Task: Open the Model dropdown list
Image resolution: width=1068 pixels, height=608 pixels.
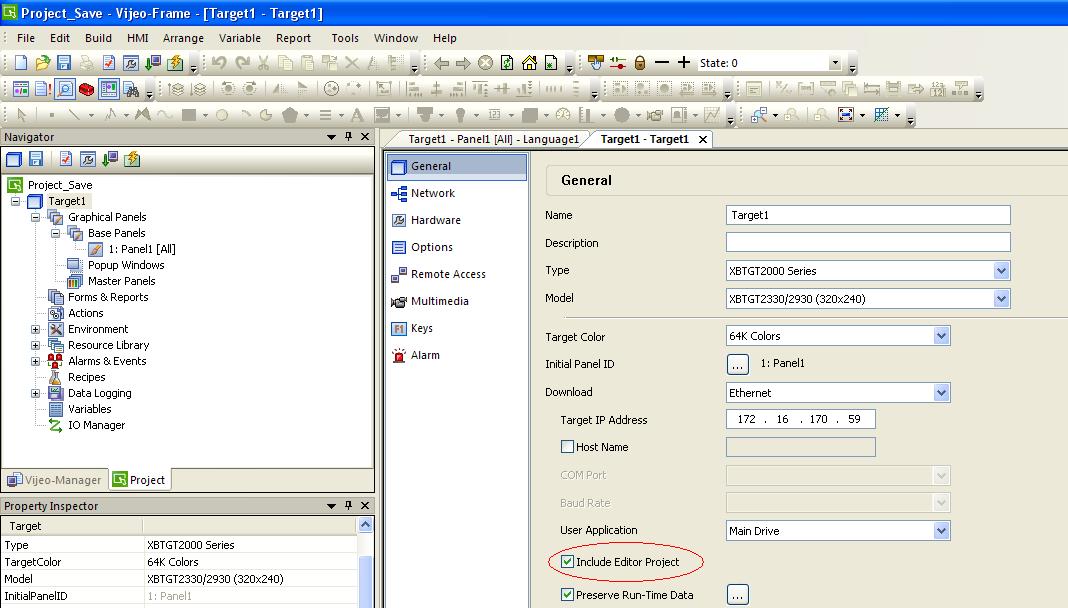Action: click(x=1001, y=298)
